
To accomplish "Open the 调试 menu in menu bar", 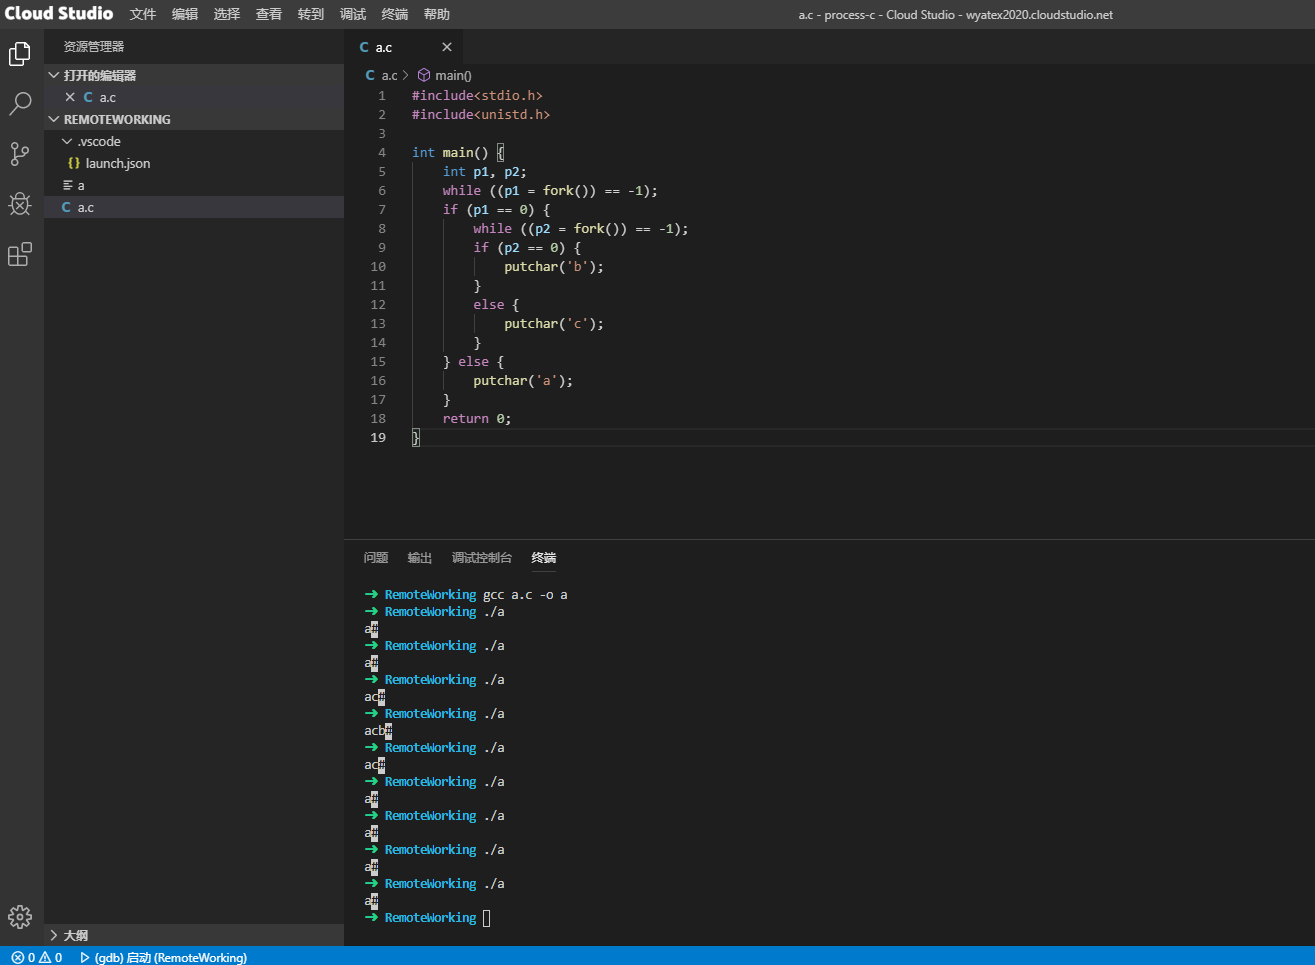I will pyautogui.click(x=353, y=14).
